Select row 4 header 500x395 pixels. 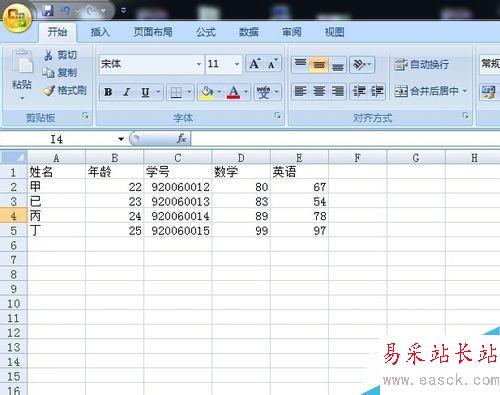click(x=13, y=216)
